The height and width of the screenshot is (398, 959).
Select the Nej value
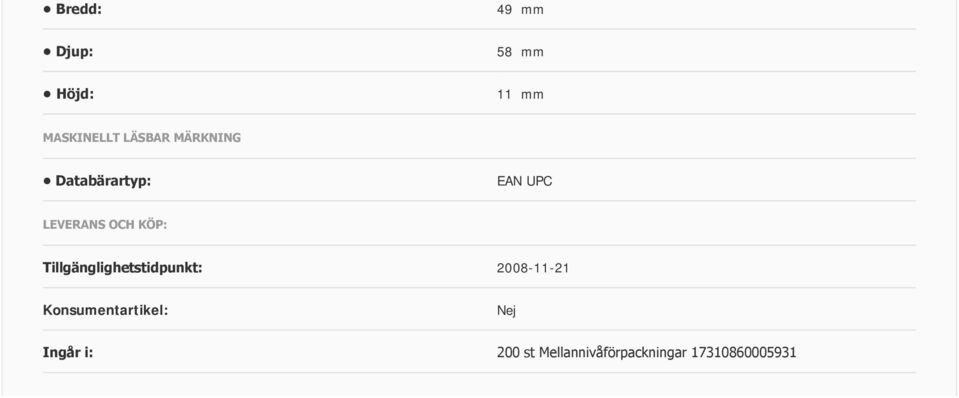pyautogui.click(x=506, y=311)
